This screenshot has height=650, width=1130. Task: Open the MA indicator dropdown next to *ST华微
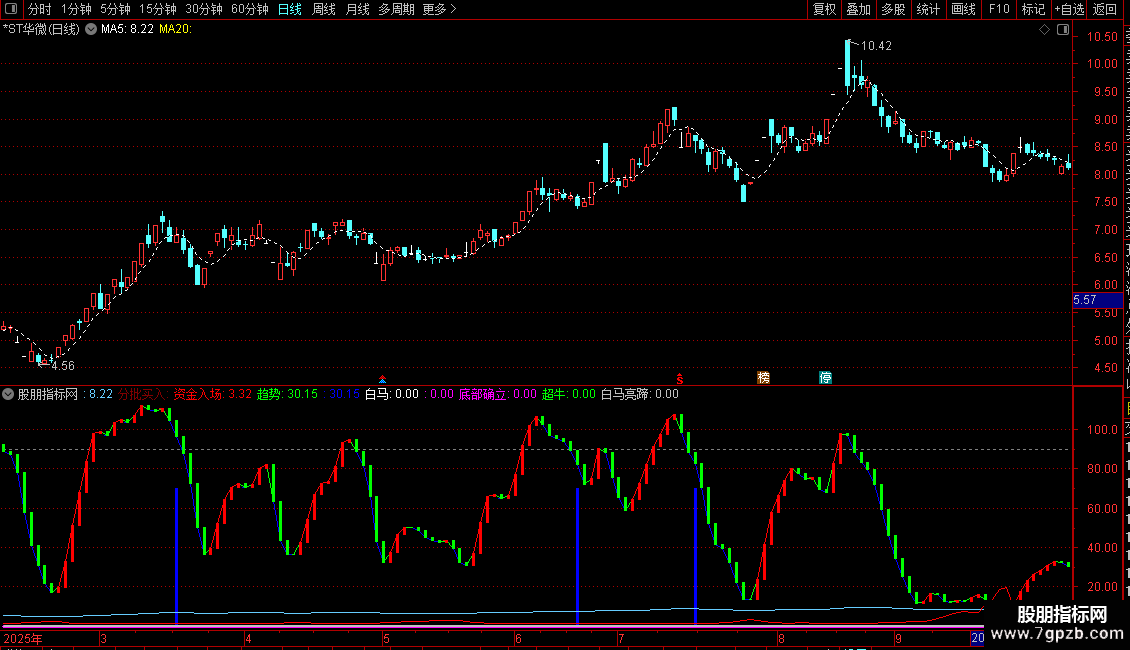(x=91, y=30)
